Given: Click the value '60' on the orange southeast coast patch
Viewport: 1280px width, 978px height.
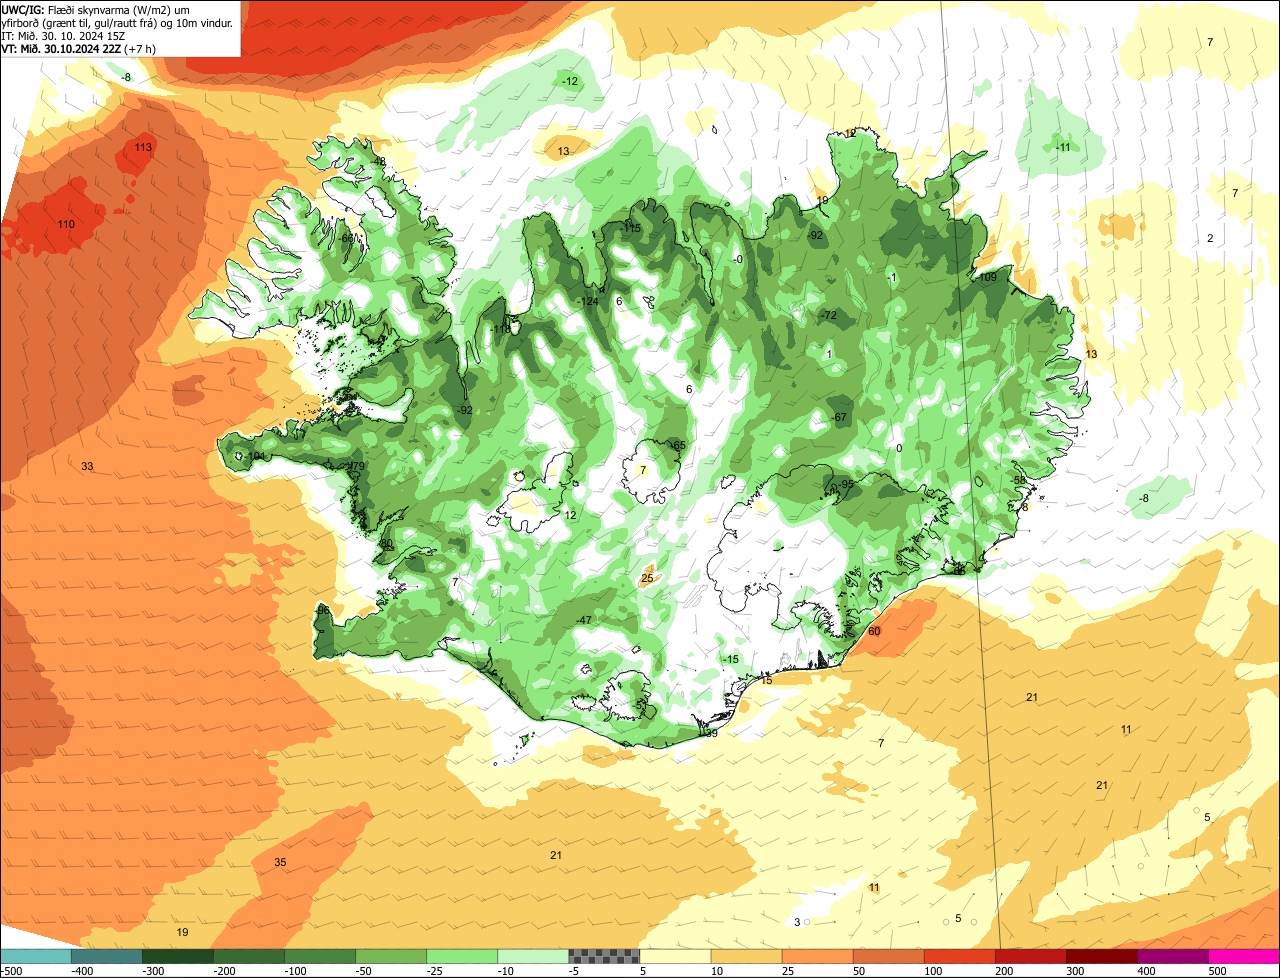Looking at the screenshot, I should pyautogui.click(x=874, y=632).
